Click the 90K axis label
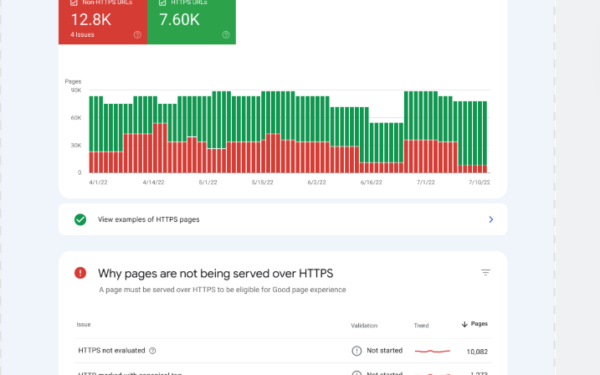 pyautogui.click(x=76, y=90)
